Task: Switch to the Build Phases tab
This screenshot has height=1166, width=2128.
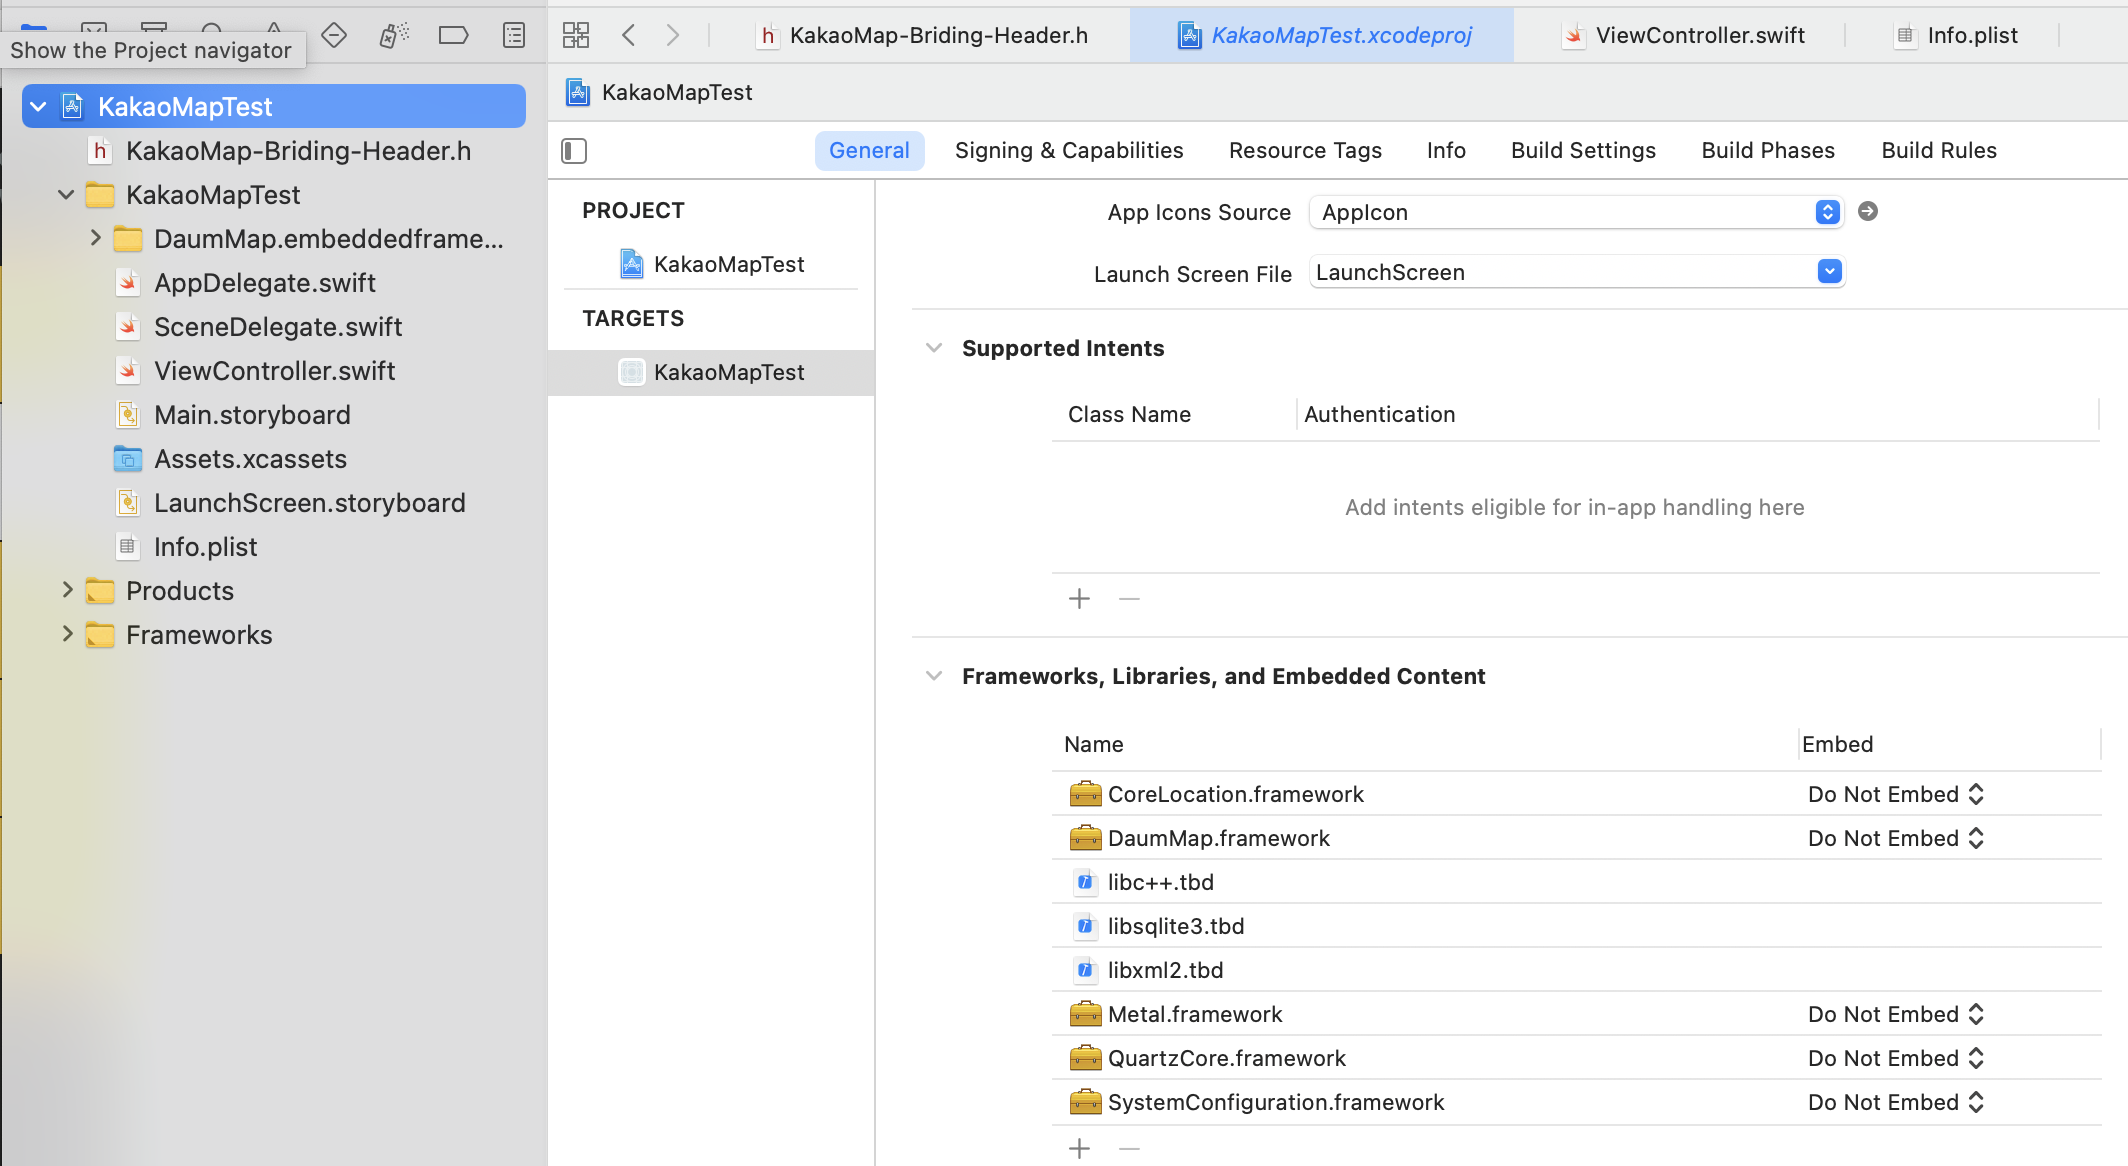Action: [1768, 151]
